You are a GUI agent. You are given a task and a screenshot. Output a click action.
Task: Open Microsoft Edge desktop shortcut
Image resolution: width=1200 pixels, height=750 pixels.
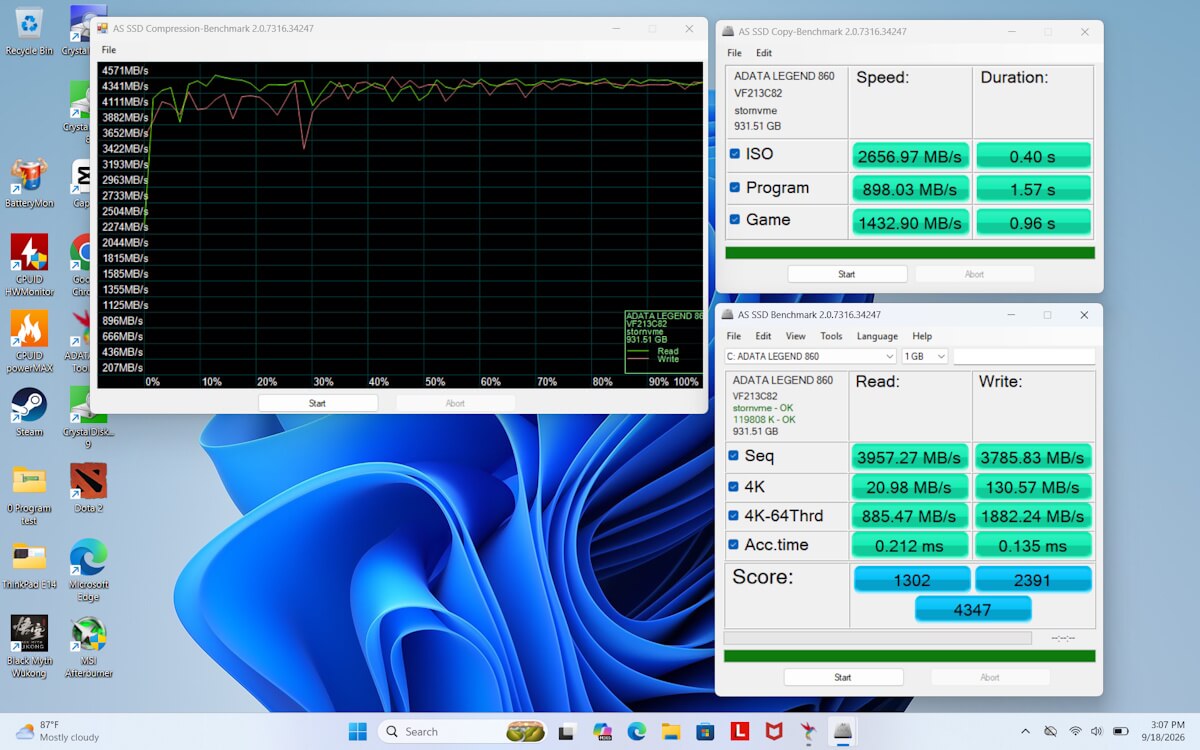tap(88, 571)
